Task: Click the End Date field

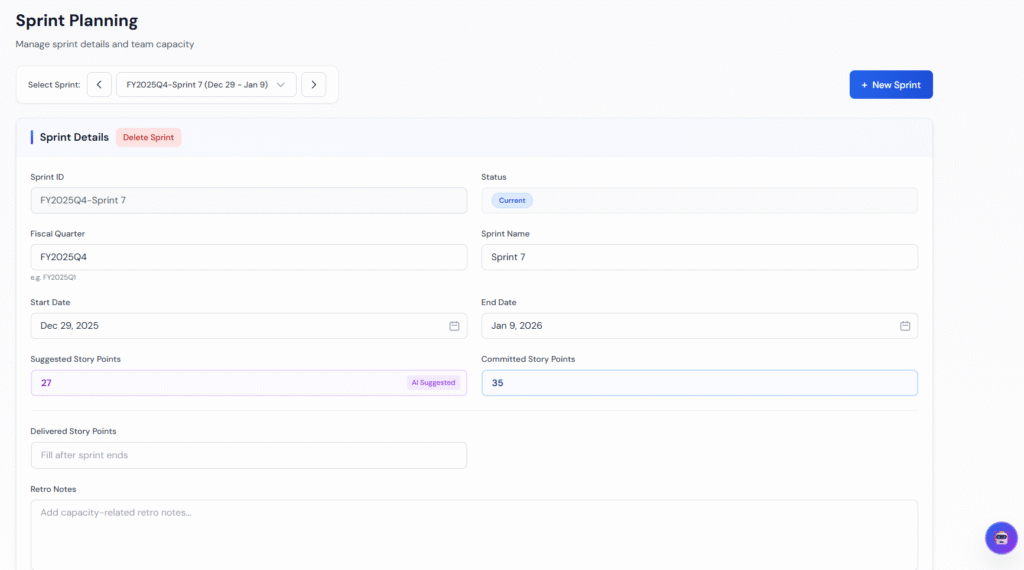Action: pyautogui.click(x=699, y=326)
